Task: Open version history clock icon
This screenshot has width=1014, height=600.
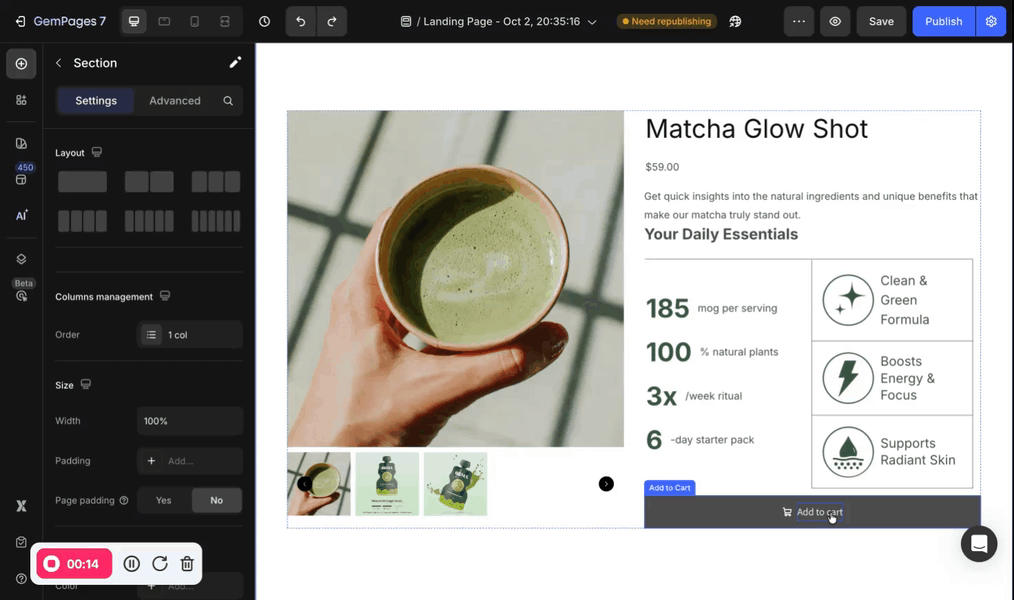Action: 264,21
